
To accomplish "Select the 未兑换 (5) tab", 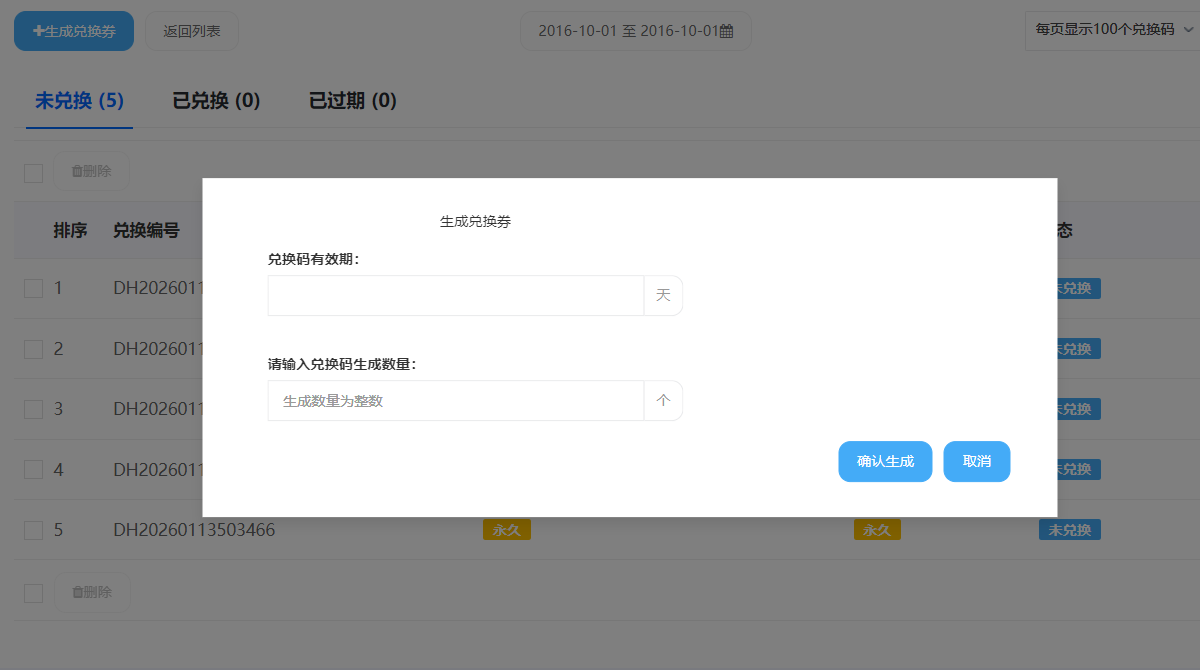I will tap(79, 101).
